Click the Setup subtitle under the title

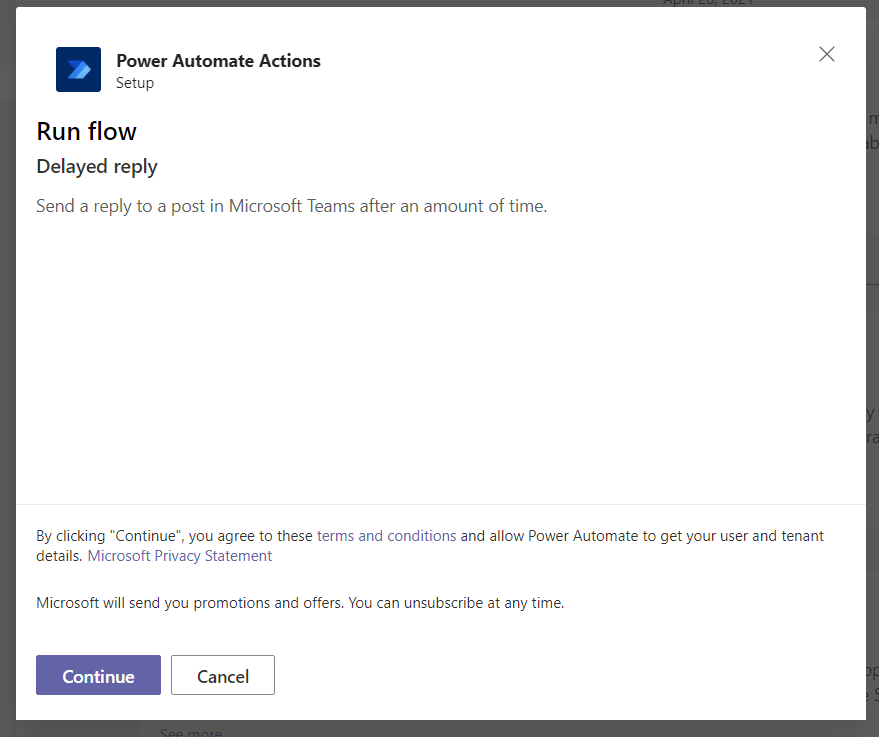tap(135, 83)
